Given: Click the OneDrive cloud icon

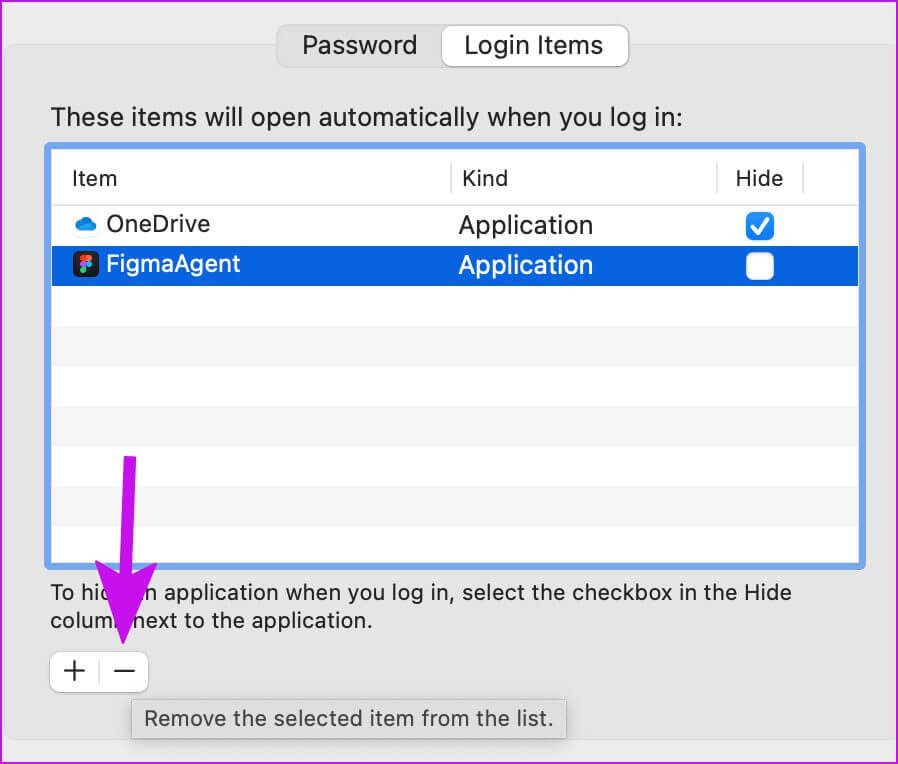Looking at the screenshot, I should point(86,224).
